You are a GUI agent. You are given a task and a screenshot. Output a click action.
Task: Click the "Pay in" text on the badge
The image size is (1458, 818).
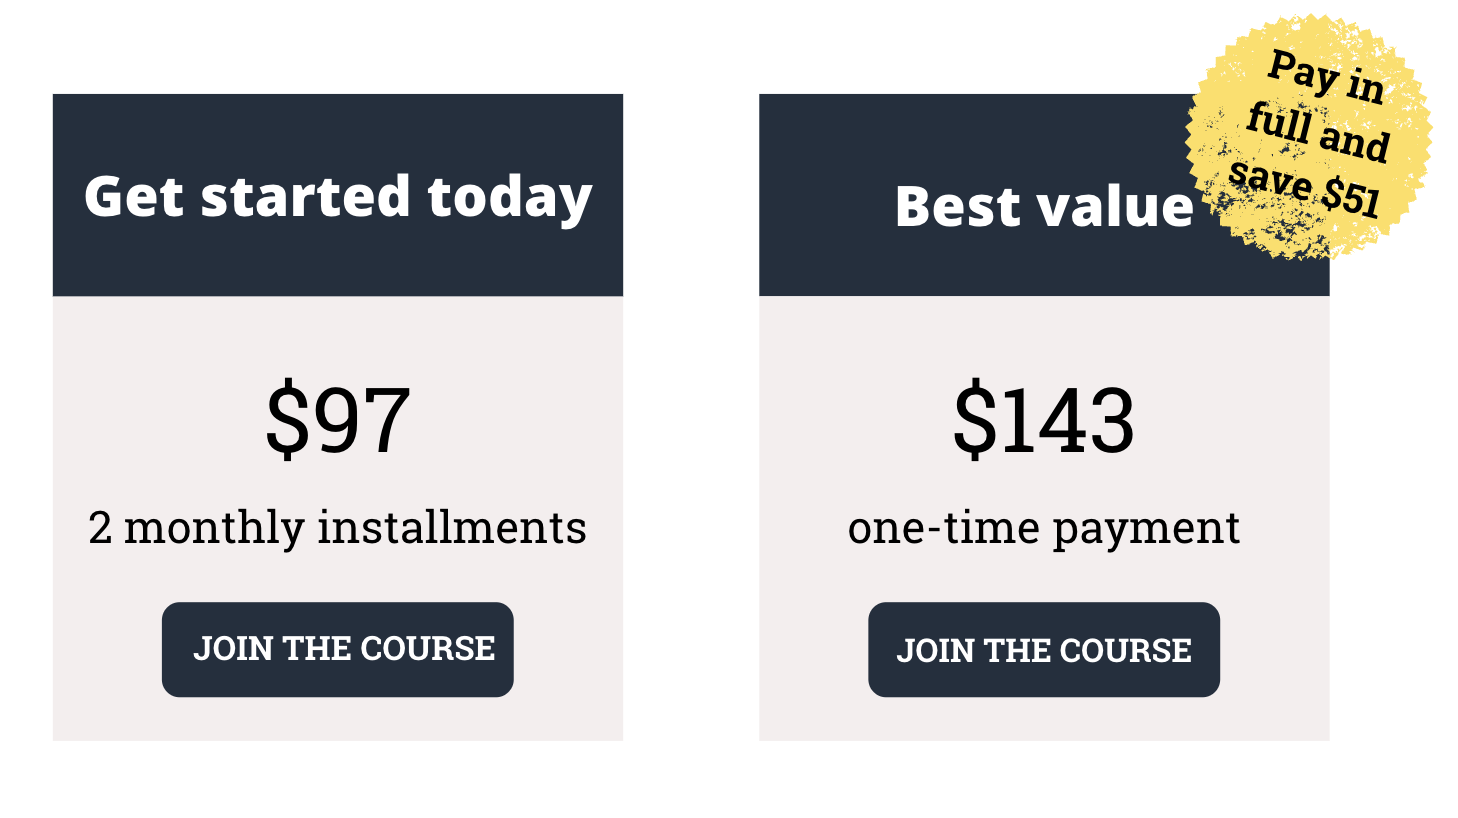pos(1326,76)
